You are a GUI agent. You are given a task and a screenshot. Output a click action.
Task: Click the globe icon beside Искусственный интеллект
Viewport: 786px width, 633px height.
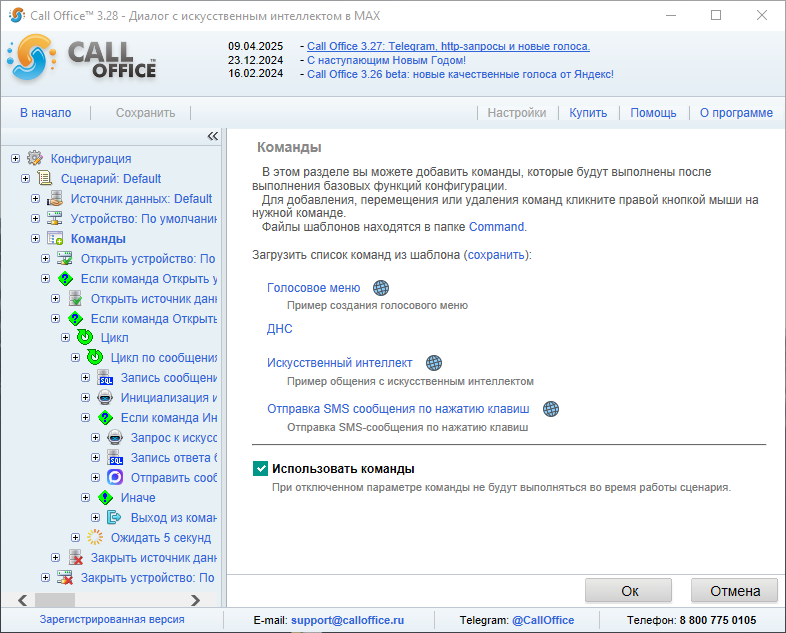click(433, 363)
